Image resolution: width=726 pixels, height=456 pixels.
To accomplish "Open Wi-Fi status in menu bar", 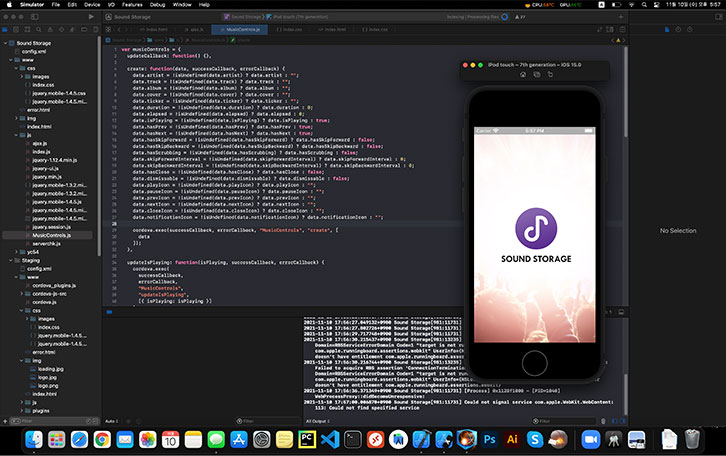I will 631,5.
